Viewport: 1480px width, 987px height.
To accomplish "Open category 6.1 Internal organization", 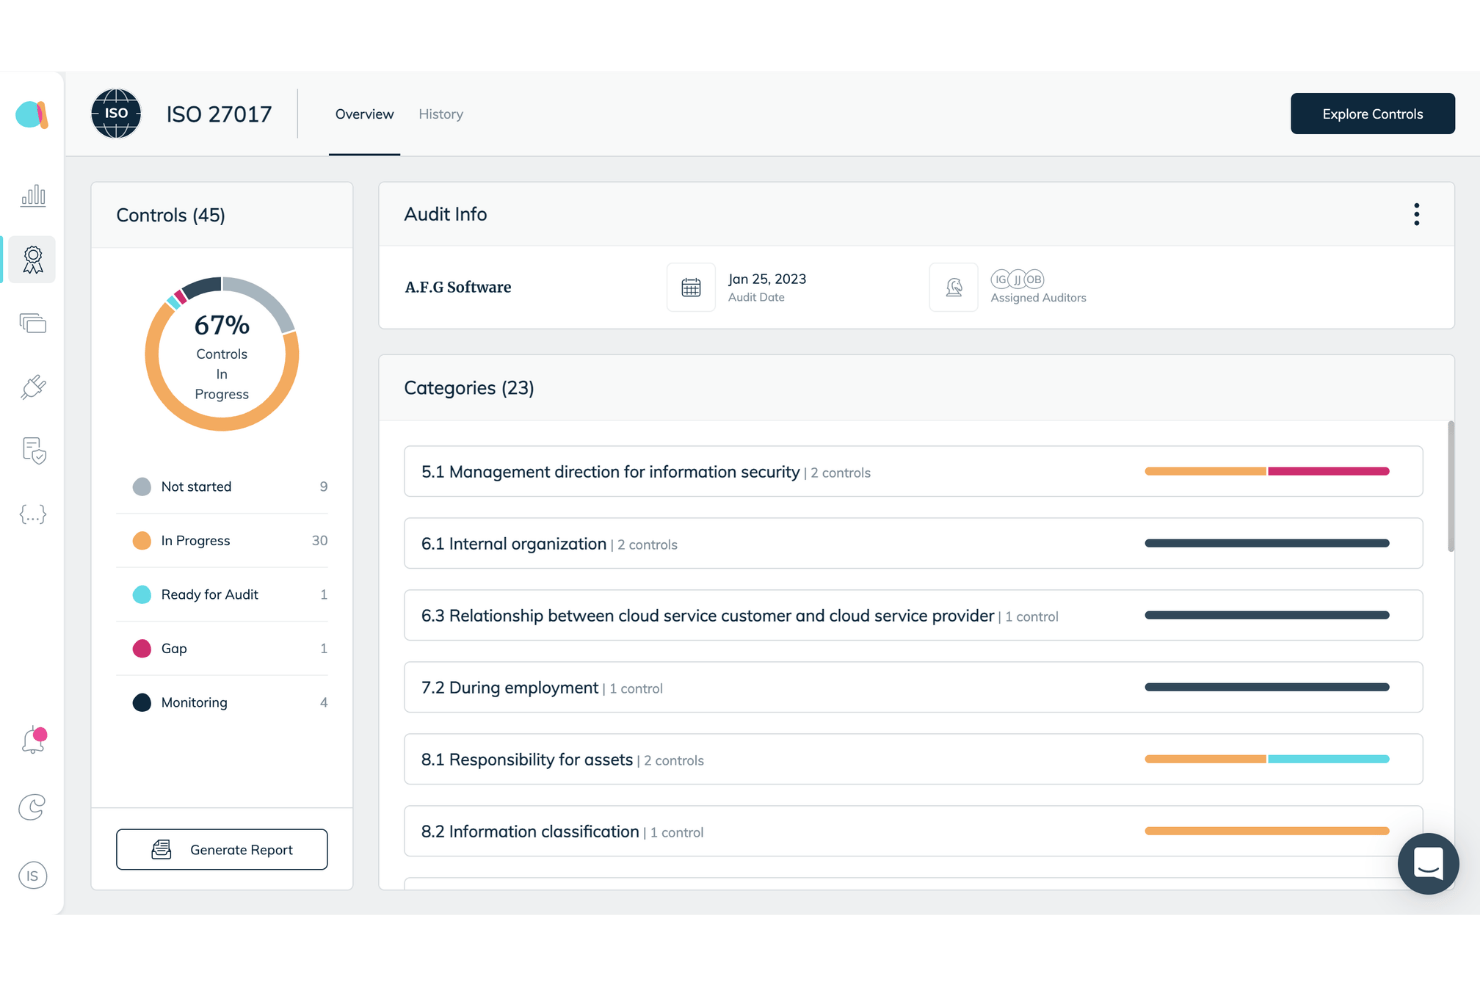I will pos(913,543).
